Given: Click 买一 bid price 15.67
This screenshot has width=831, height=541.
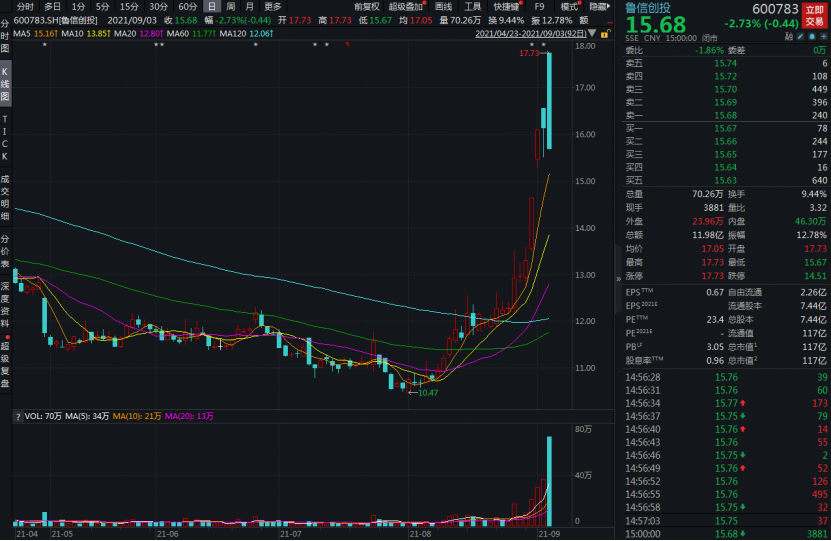Looking at the screenshot, I should (725, 128).
